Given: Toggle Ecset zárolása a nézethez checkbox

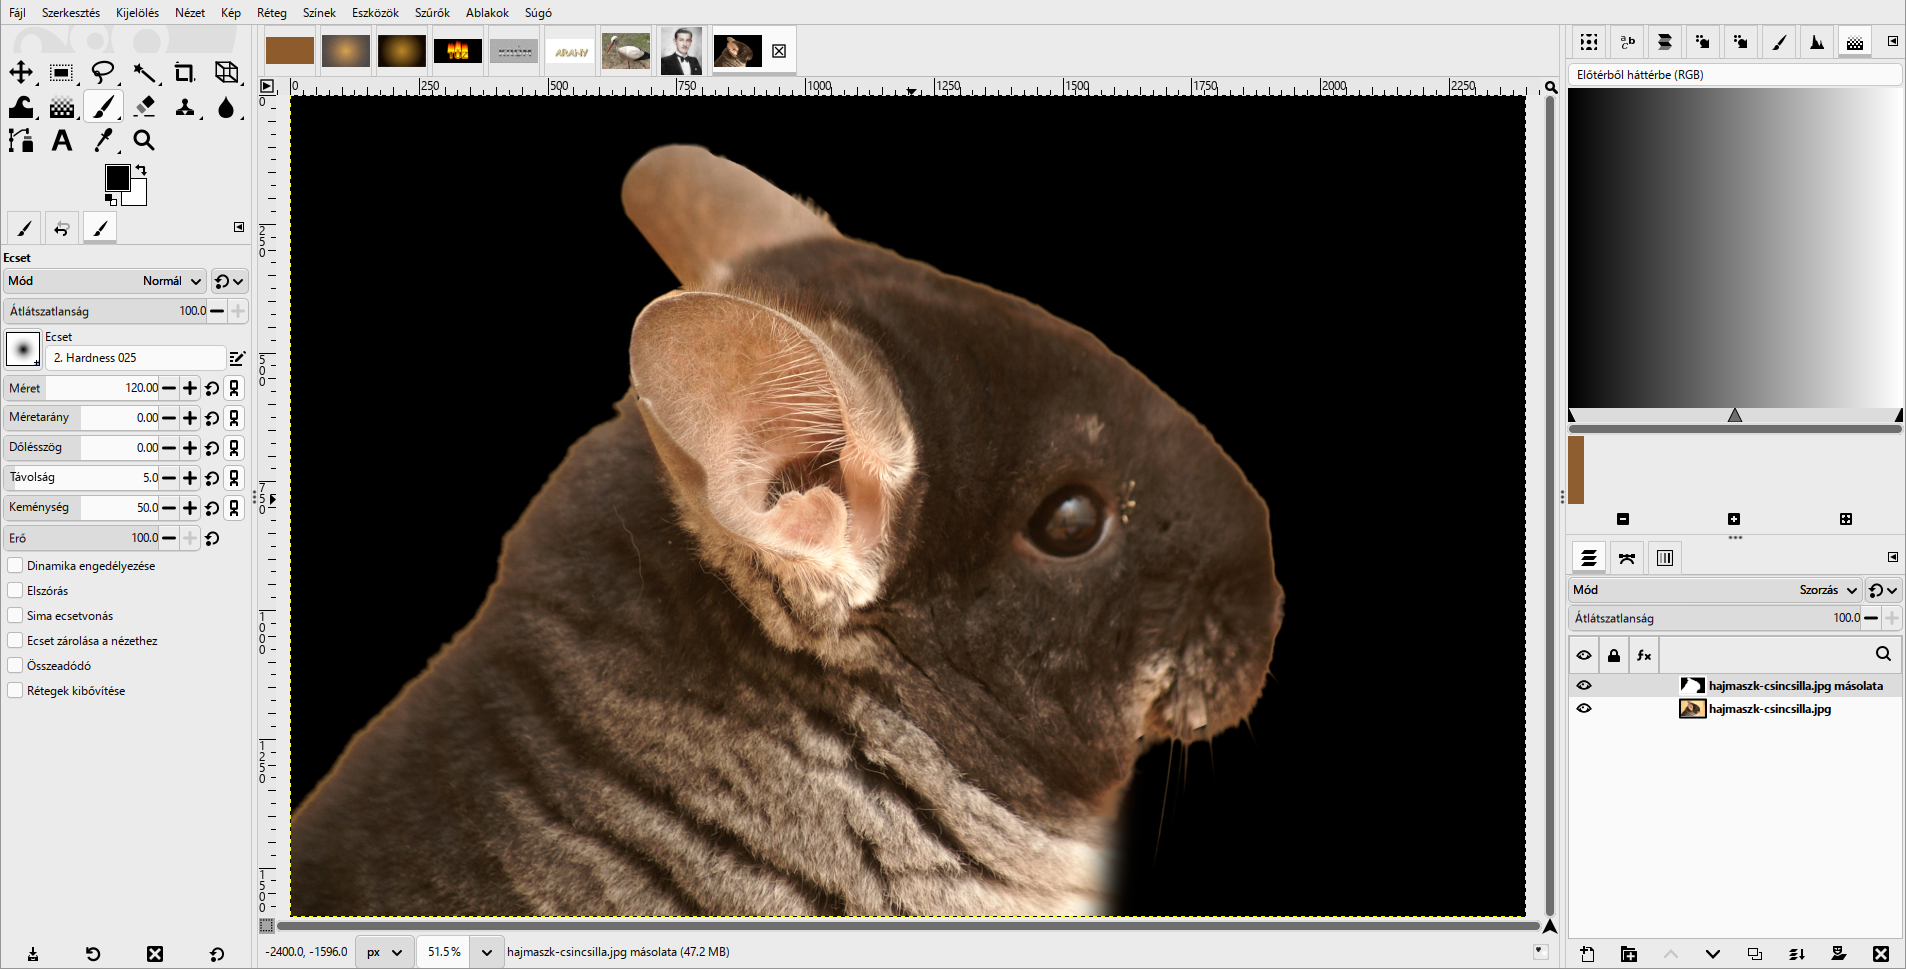Looking at the screenshot, I should click(15, 640).
